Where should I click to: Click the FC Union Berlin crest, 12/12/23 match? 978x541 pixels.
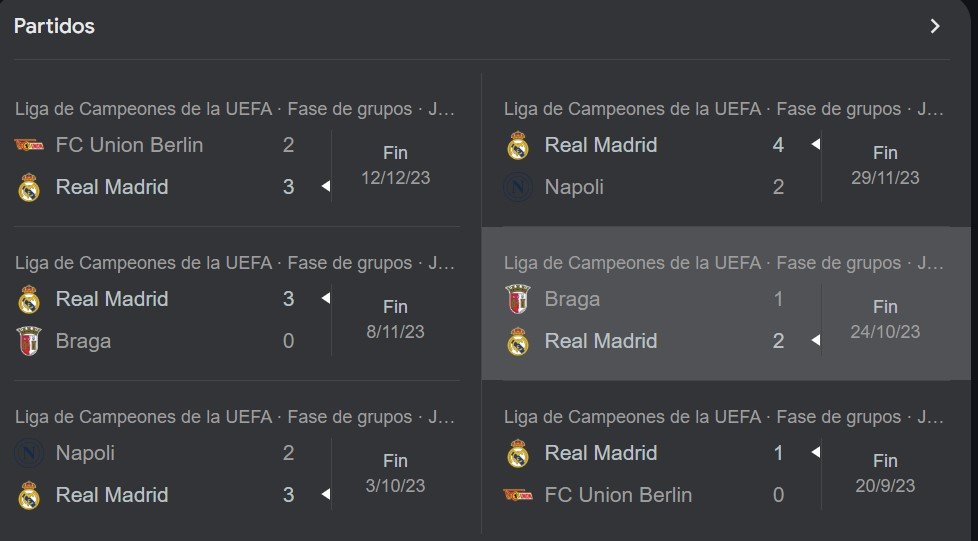click(27, 146)
